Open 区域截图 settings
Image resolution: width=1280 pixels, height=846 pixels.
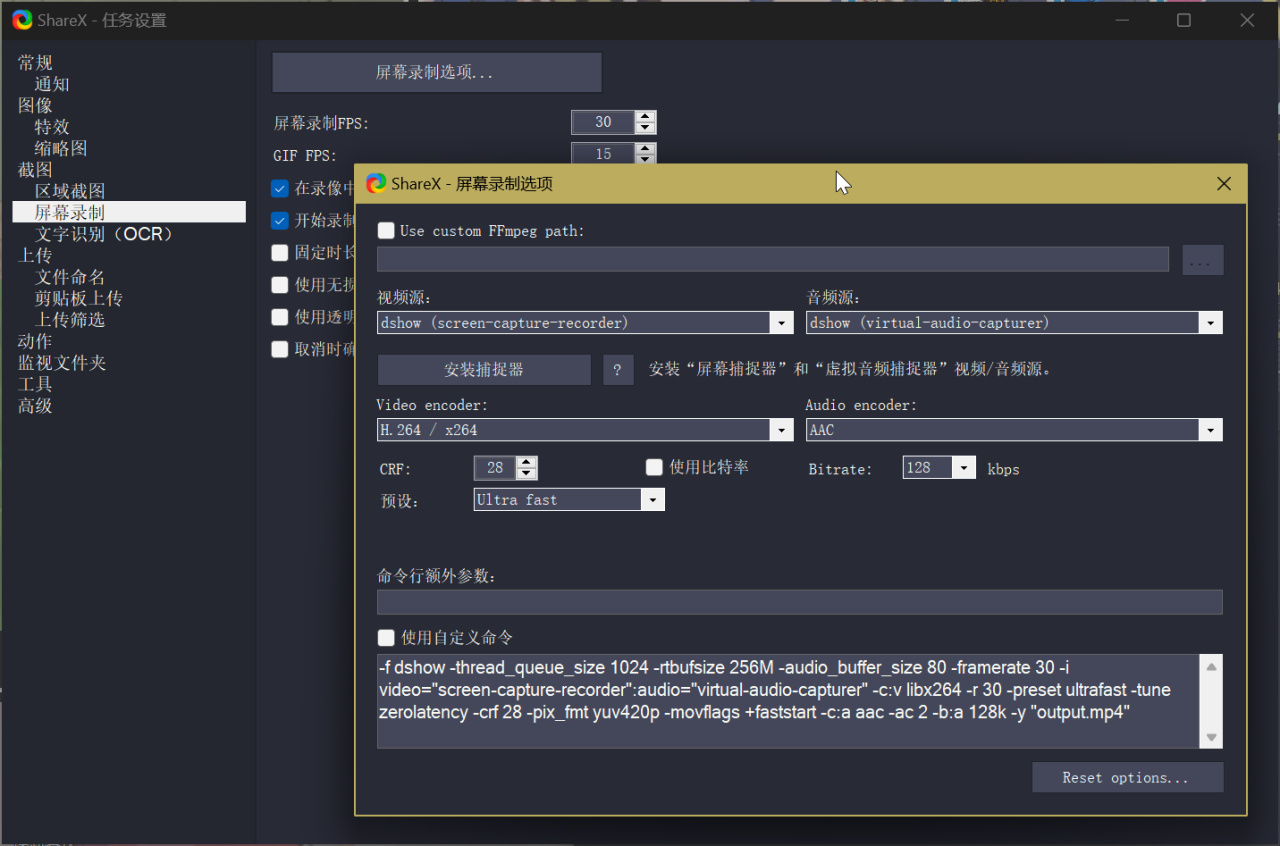click(70, 191)
